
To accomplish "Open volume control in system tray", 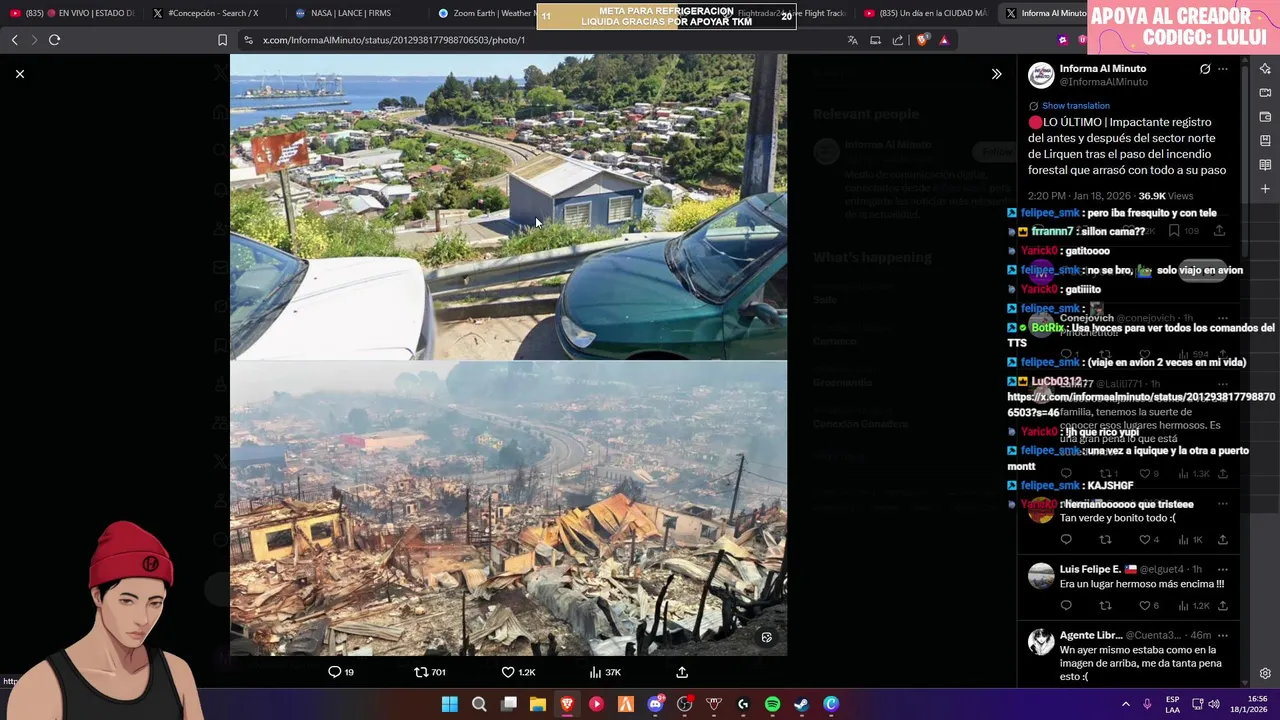I will click(1214, 704).
